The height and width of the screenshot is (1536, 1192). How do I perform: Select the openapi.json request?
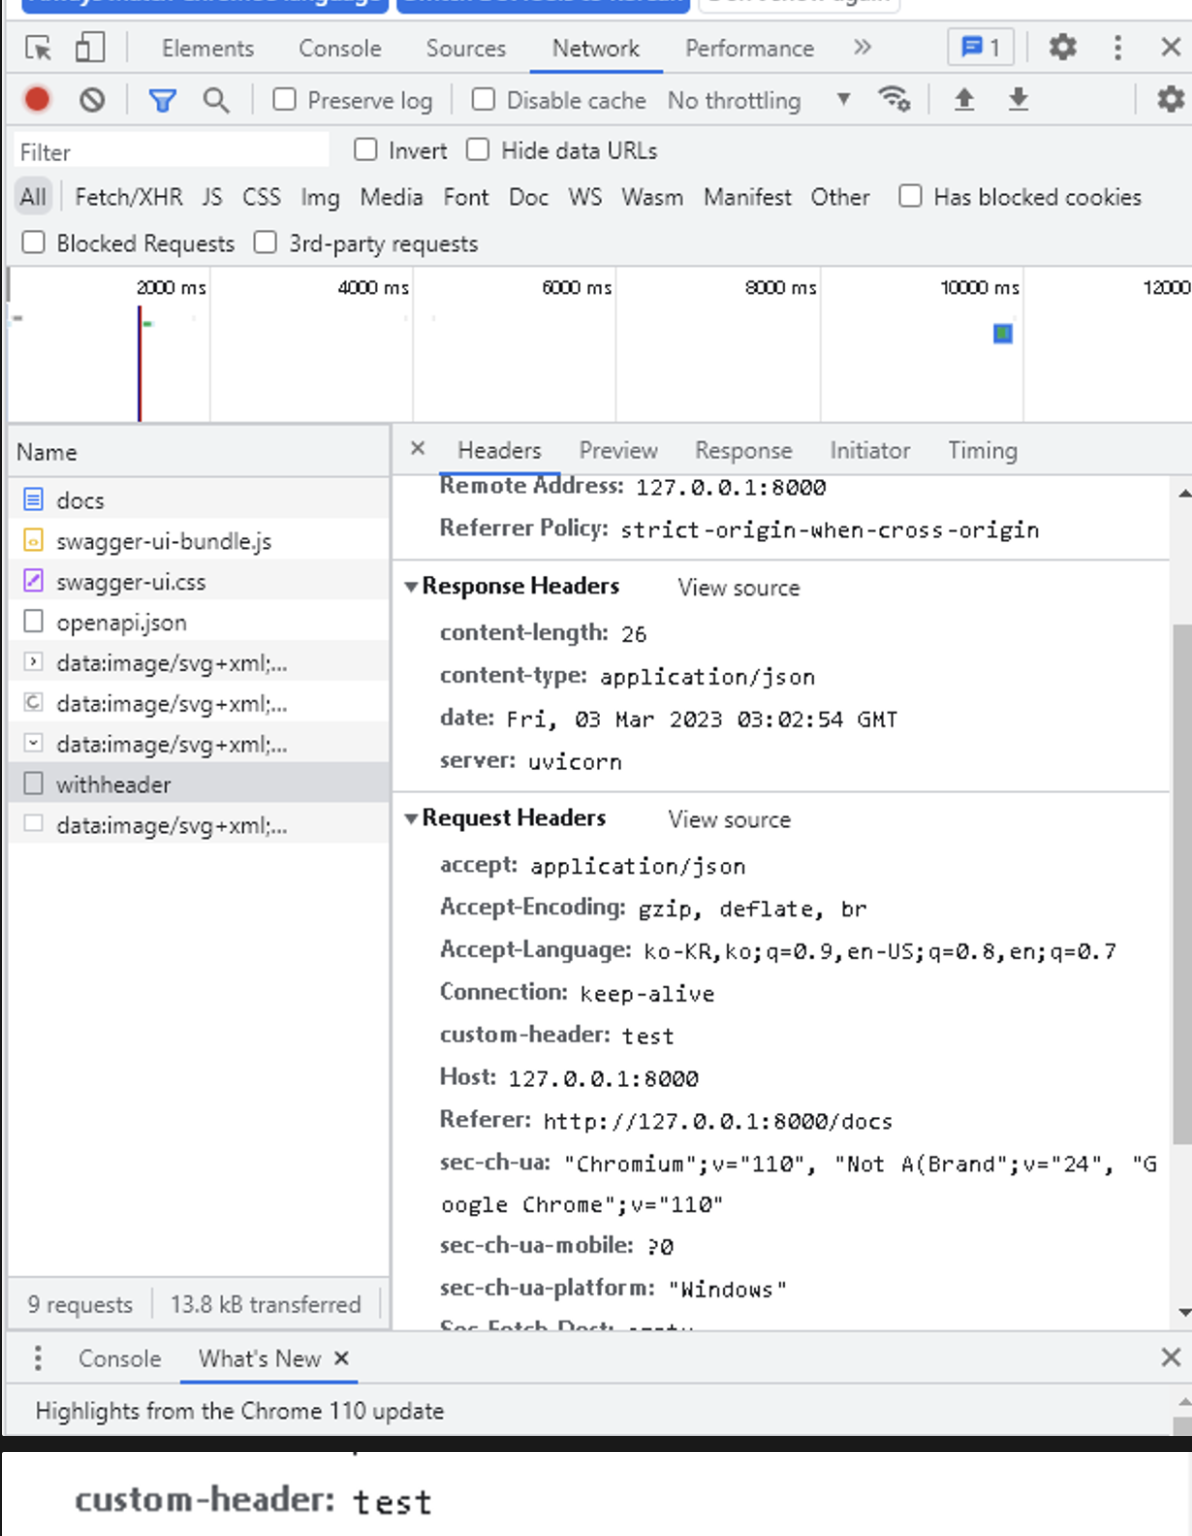pos(121,623)
